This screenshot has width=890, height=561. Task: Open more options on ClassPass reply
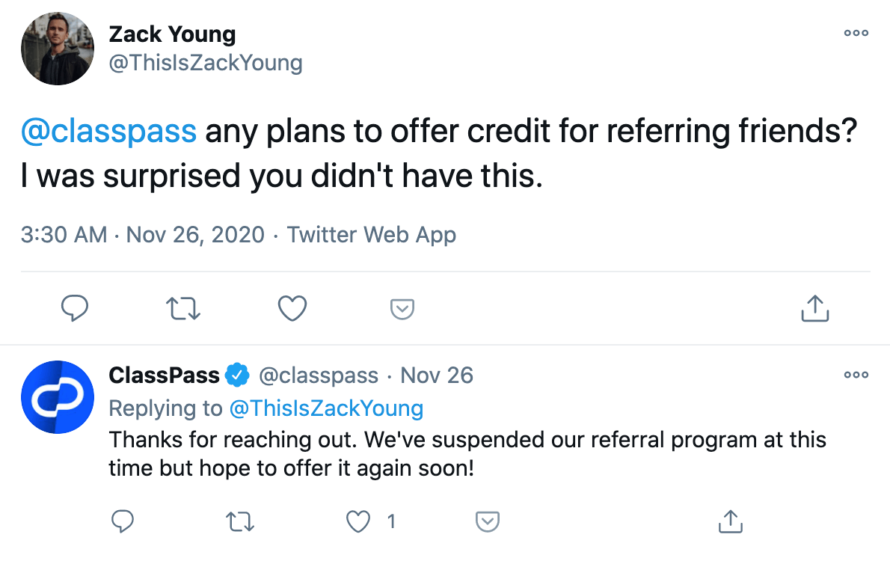coord(856,375)
